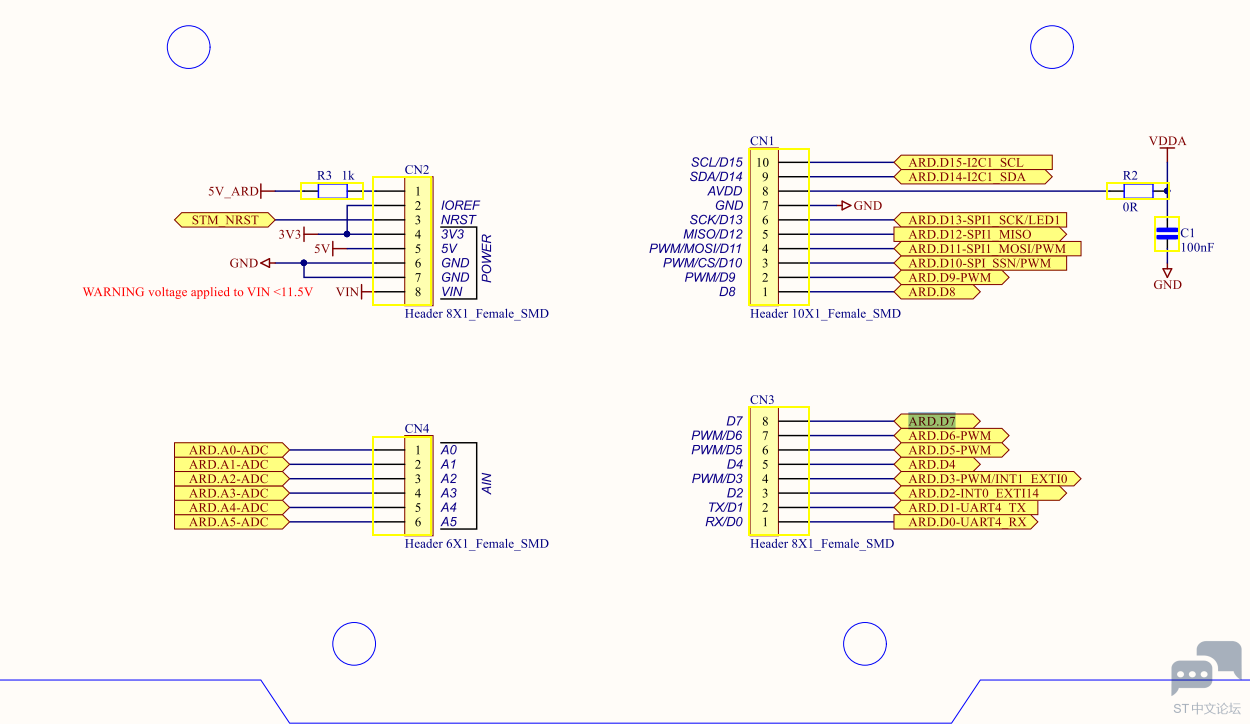
Task: Select the AVDD pin label
Action: tap(725, 191)
